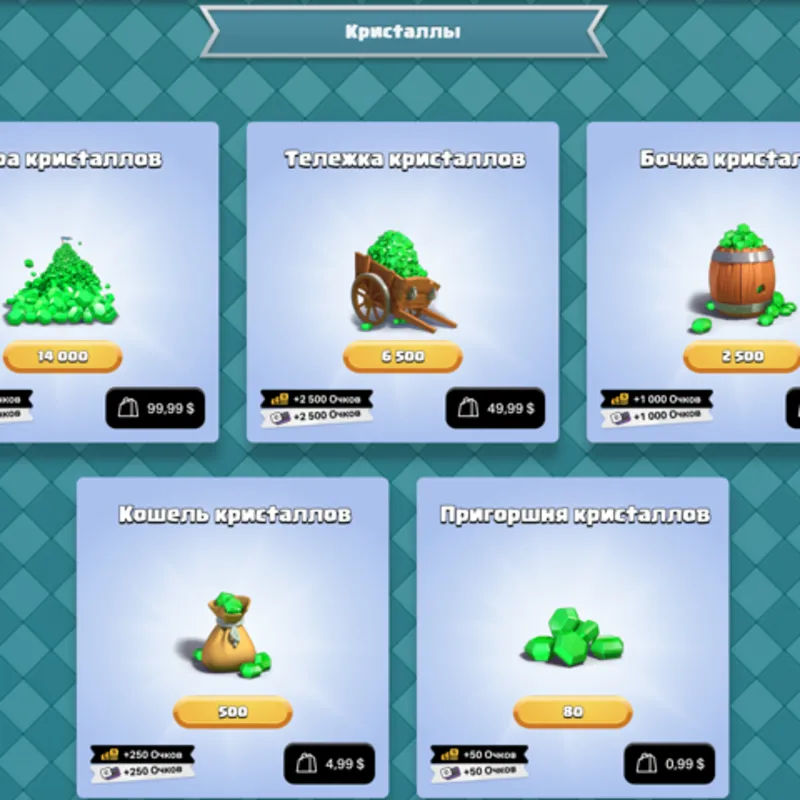Click the purple +2 500 Очков bonus badge
The image size is (800, 800).
point(317,416)
